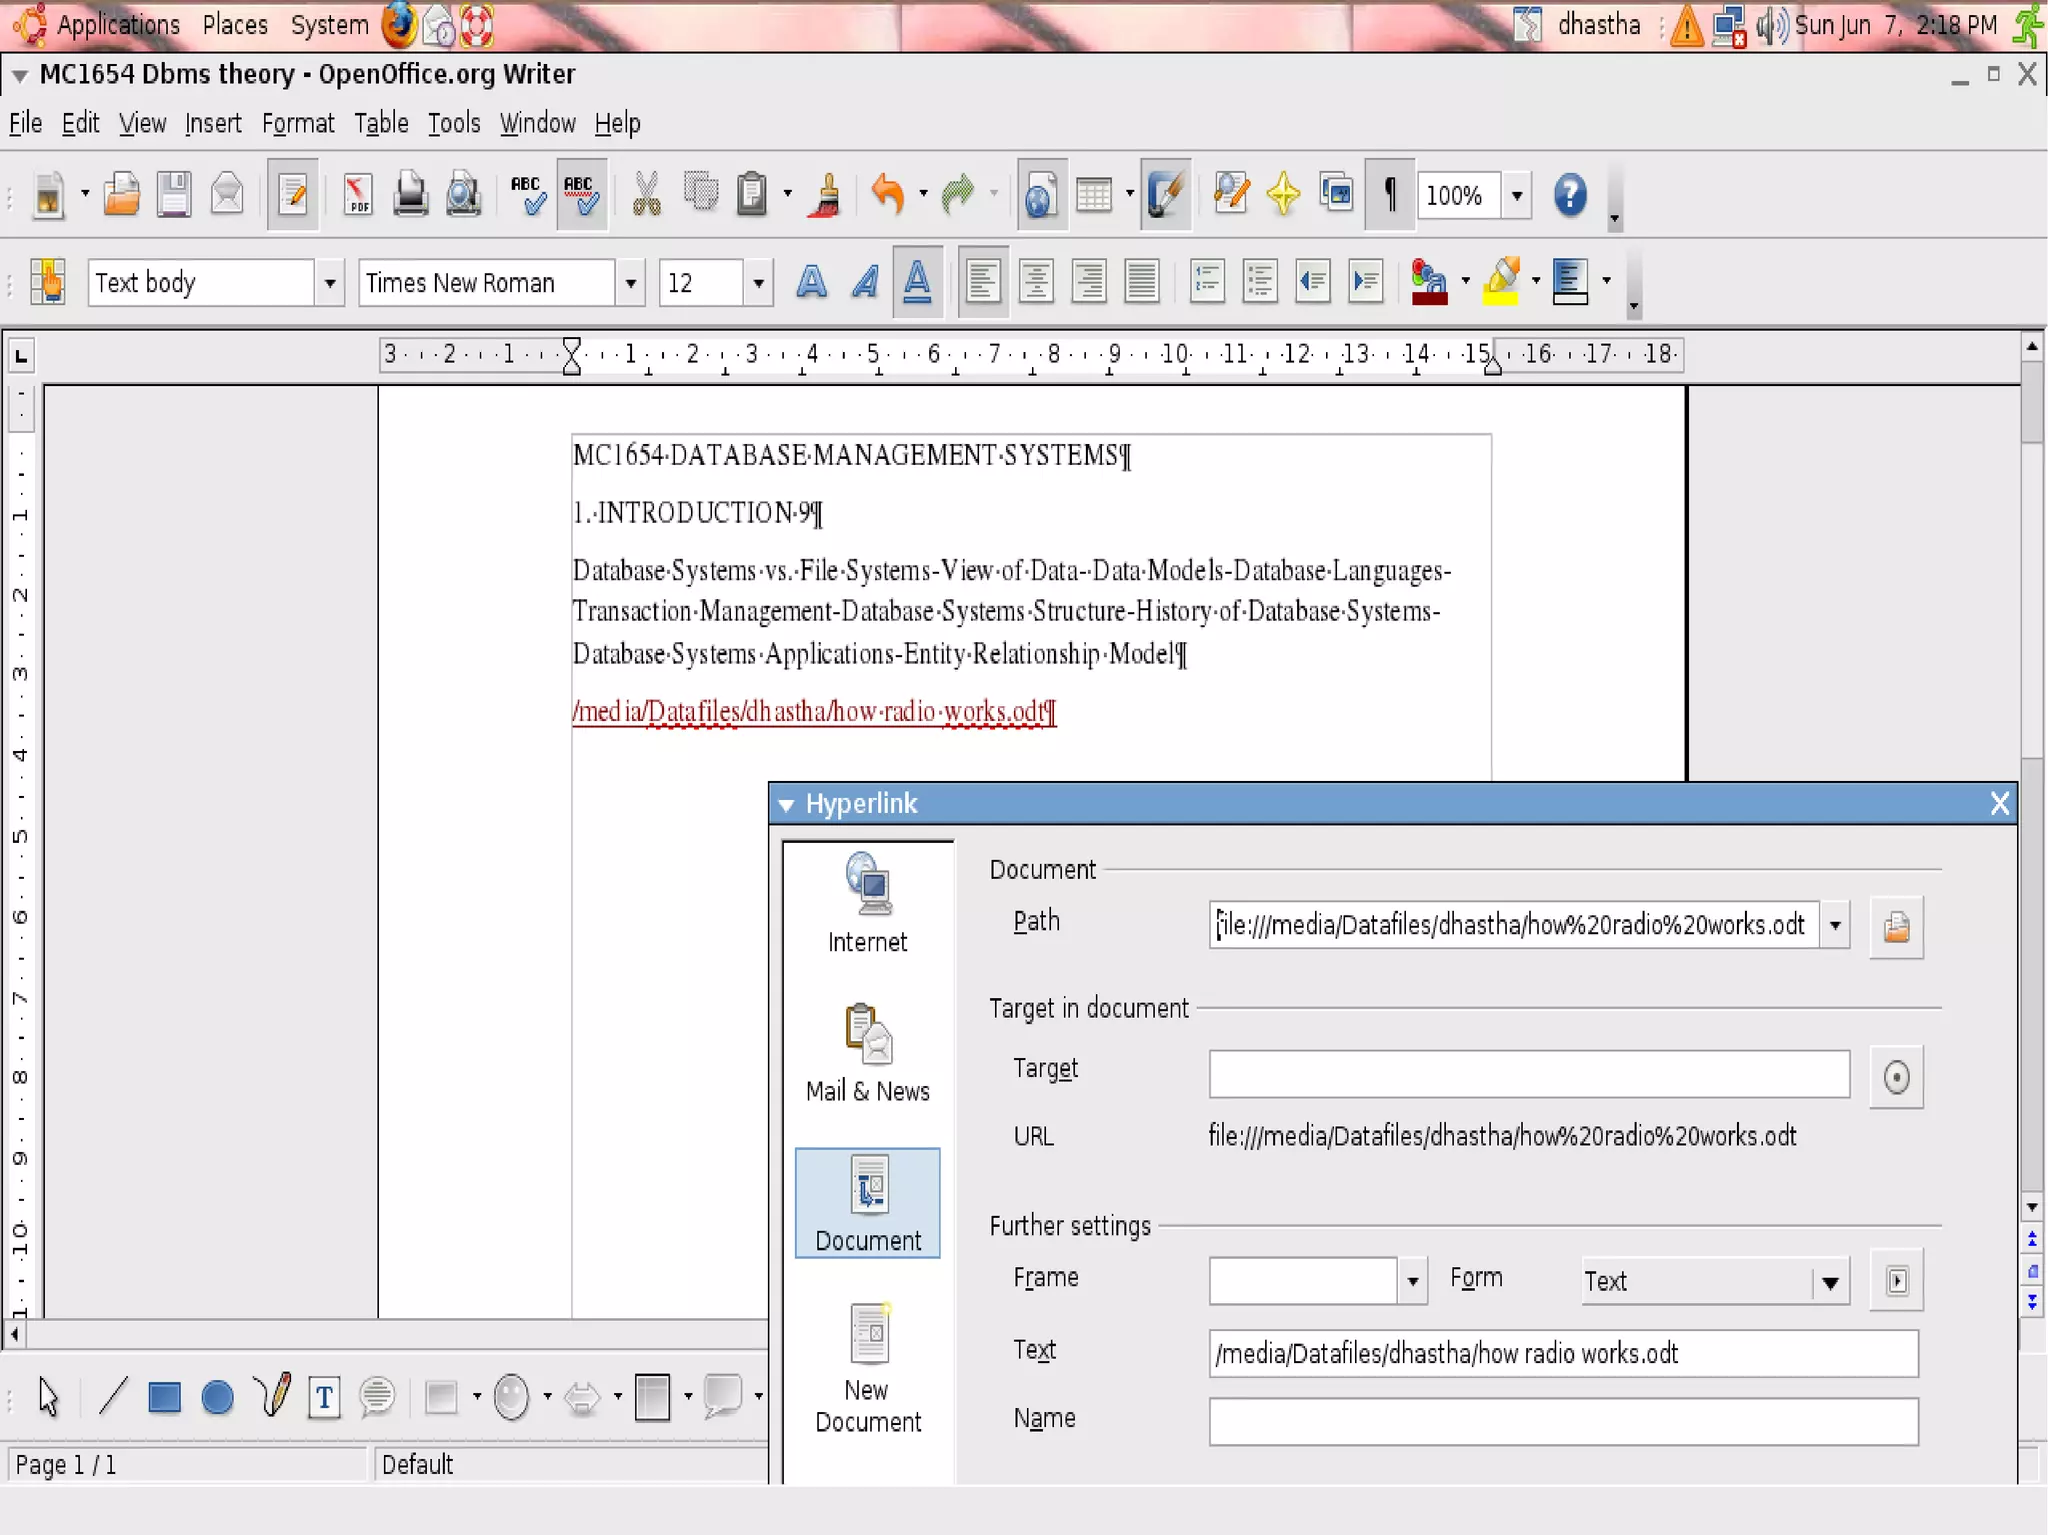Toggle Italic formatting button

pyautogui.click(x=864, y=282)
